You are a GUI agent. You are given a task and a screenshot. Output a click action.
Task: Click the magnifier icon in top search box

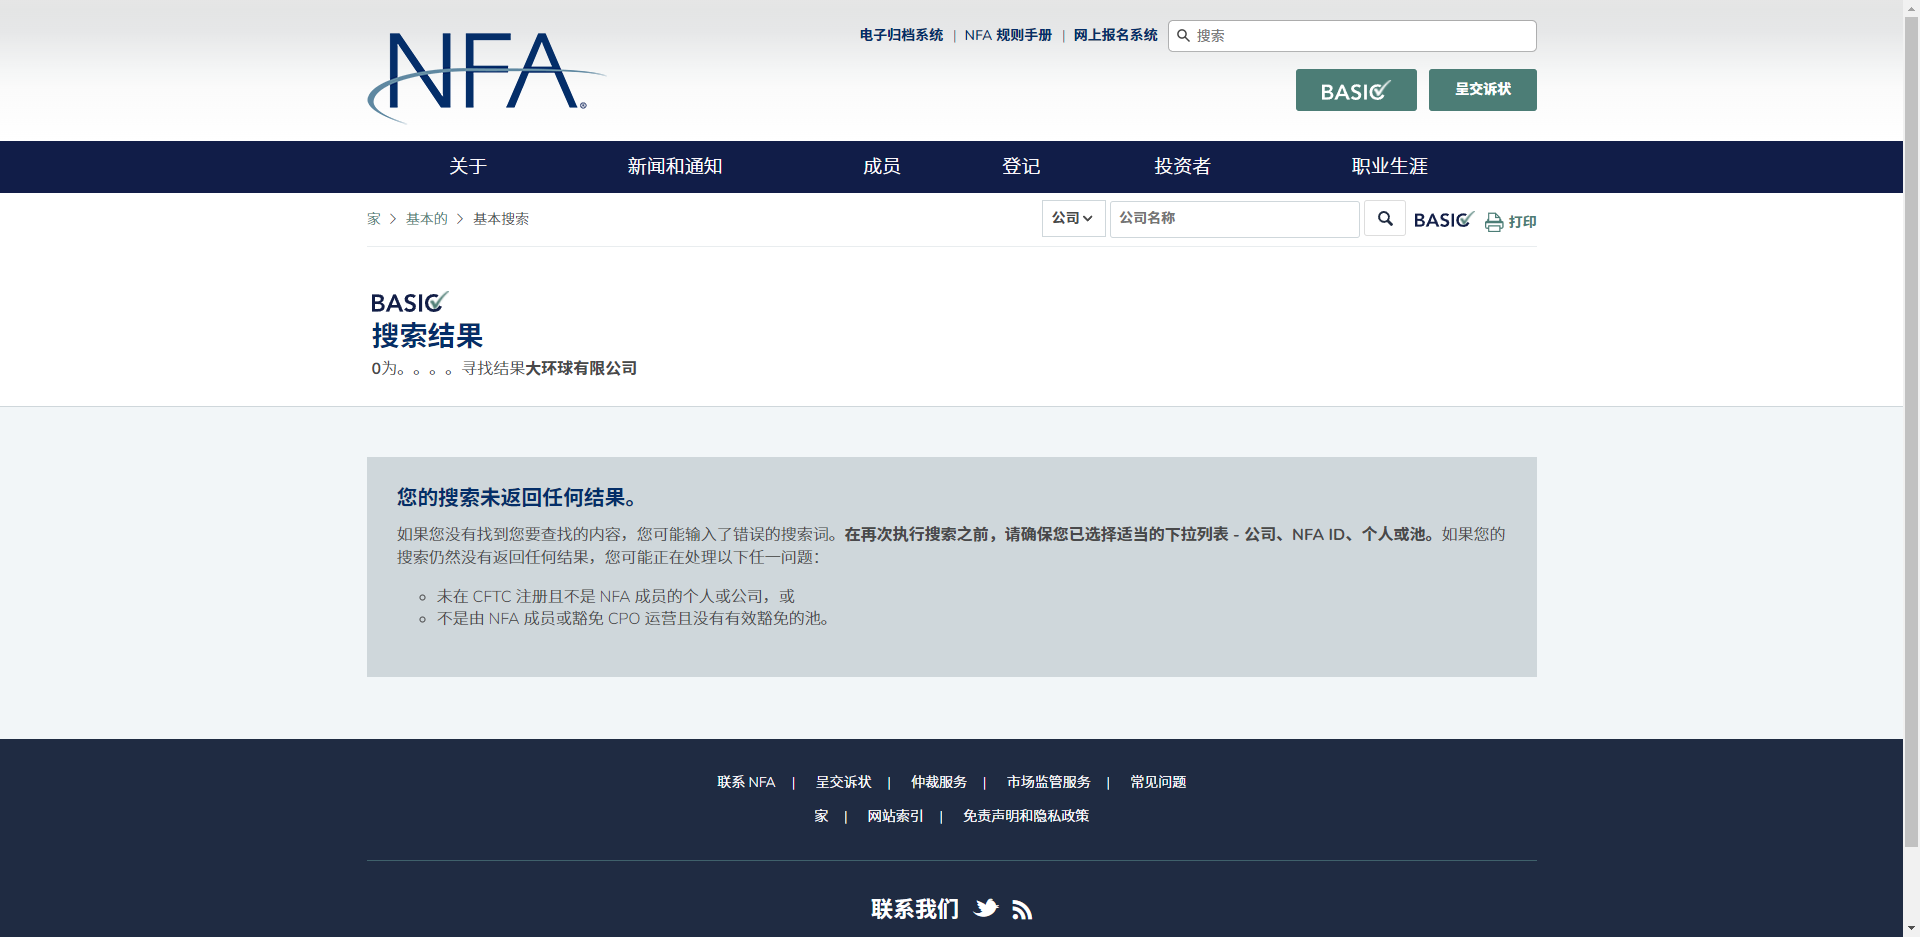coord(1183,36)
